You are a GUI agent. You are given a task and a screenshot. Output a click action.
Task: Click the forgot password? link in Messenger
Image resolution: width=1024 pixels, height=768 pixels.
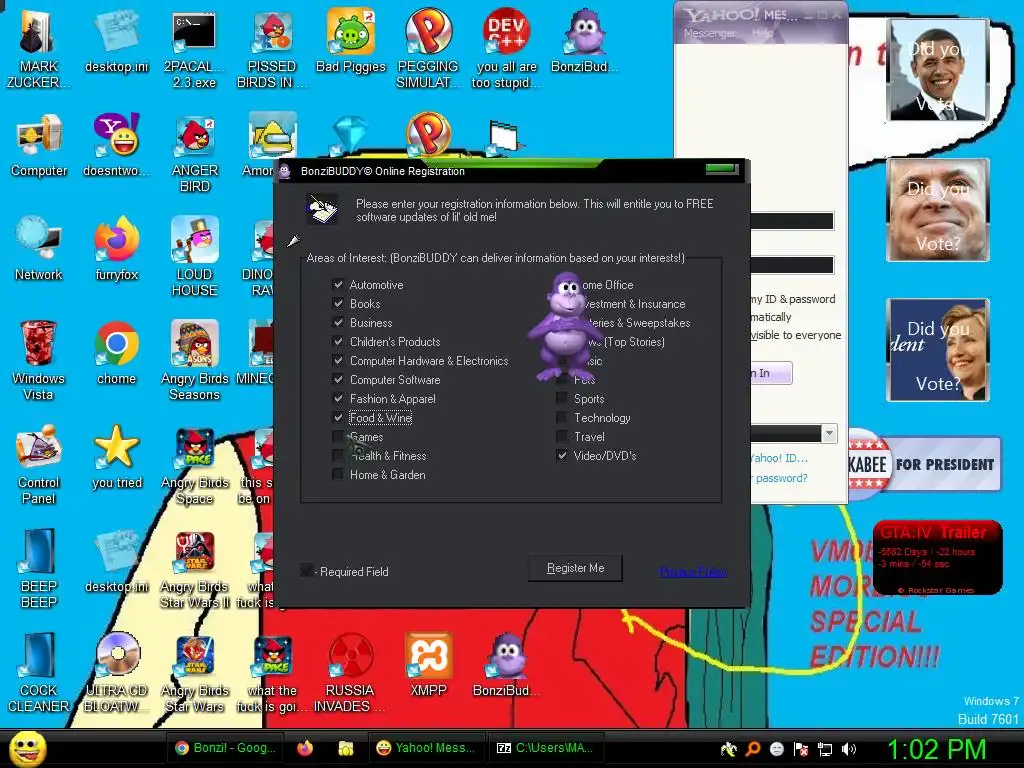pyautogui.click(x=779, y=478)
